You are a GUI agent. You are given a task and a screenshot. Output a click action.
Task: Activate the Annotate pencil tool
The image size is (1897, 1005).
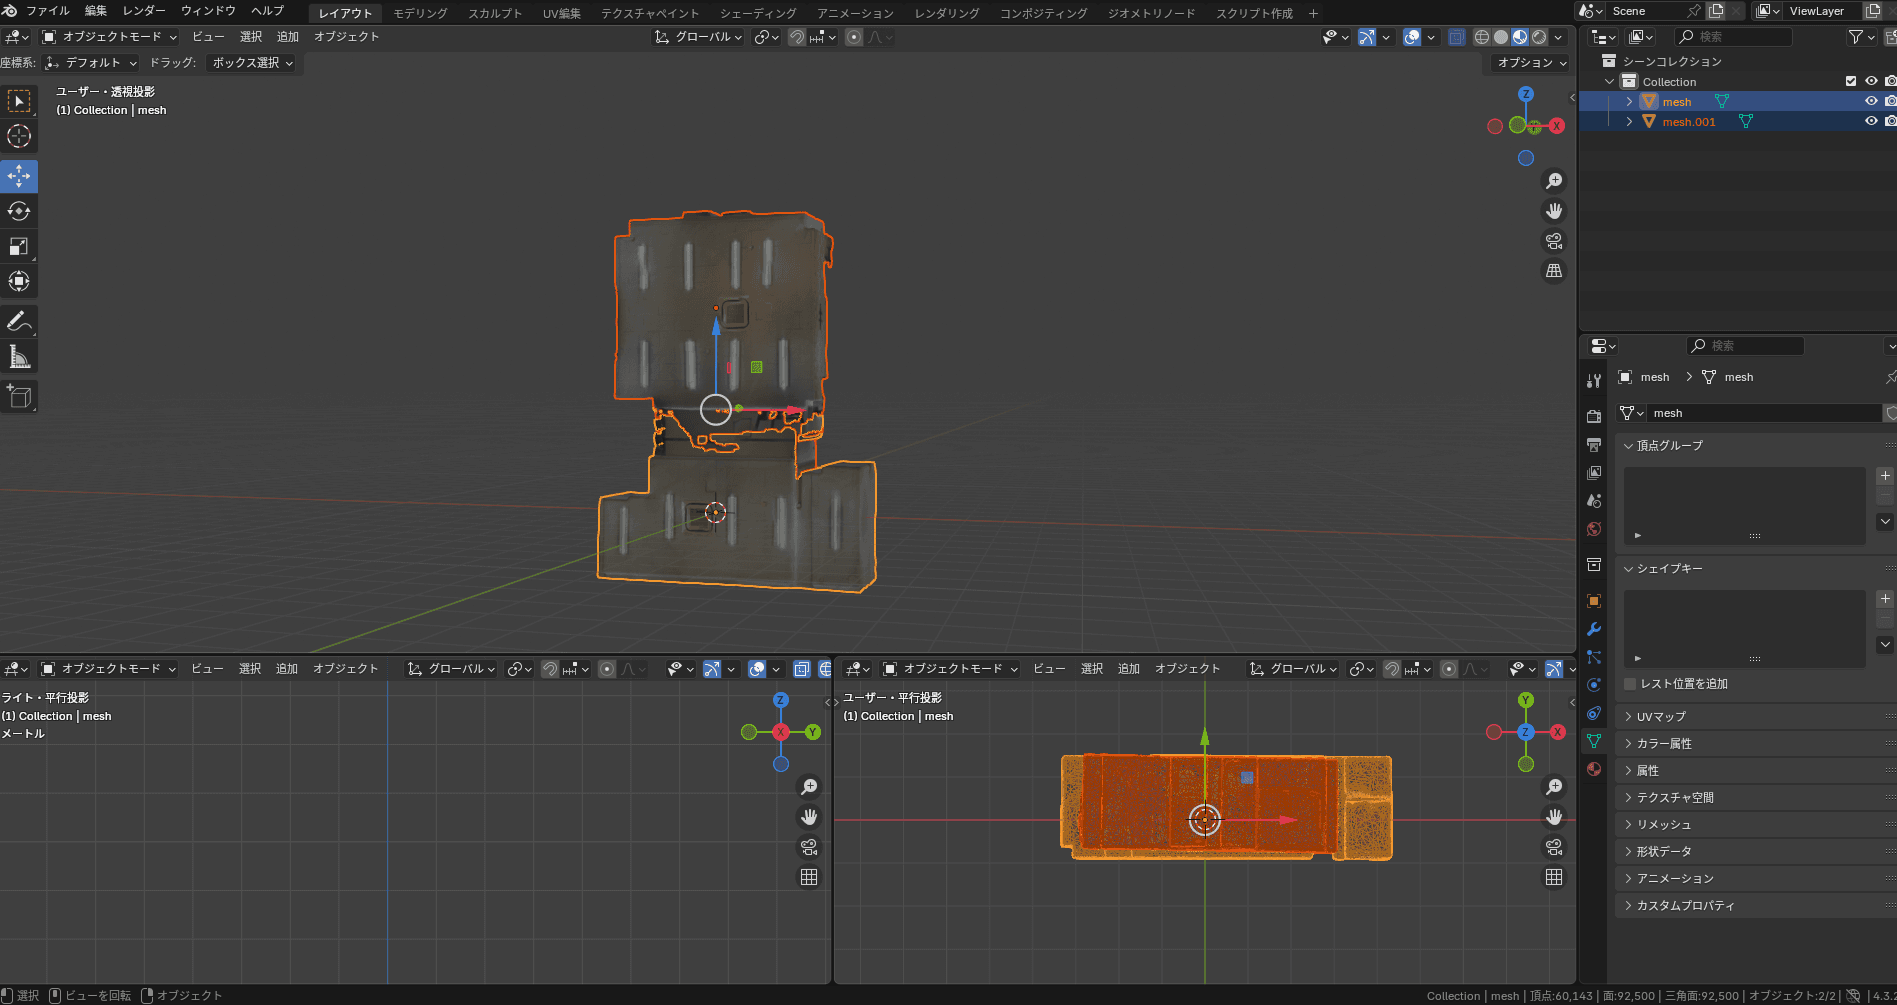point(19,321)
